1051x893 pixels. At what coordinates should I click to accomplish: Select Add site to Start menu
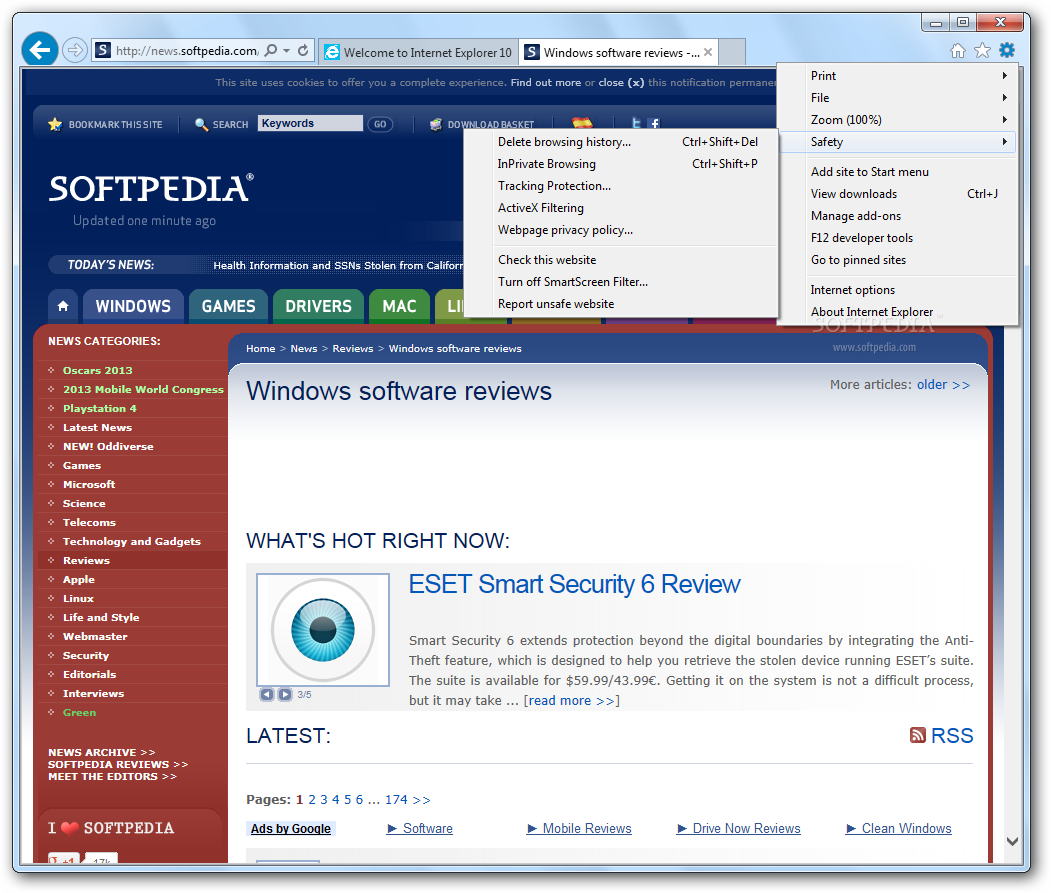[897, 172]
